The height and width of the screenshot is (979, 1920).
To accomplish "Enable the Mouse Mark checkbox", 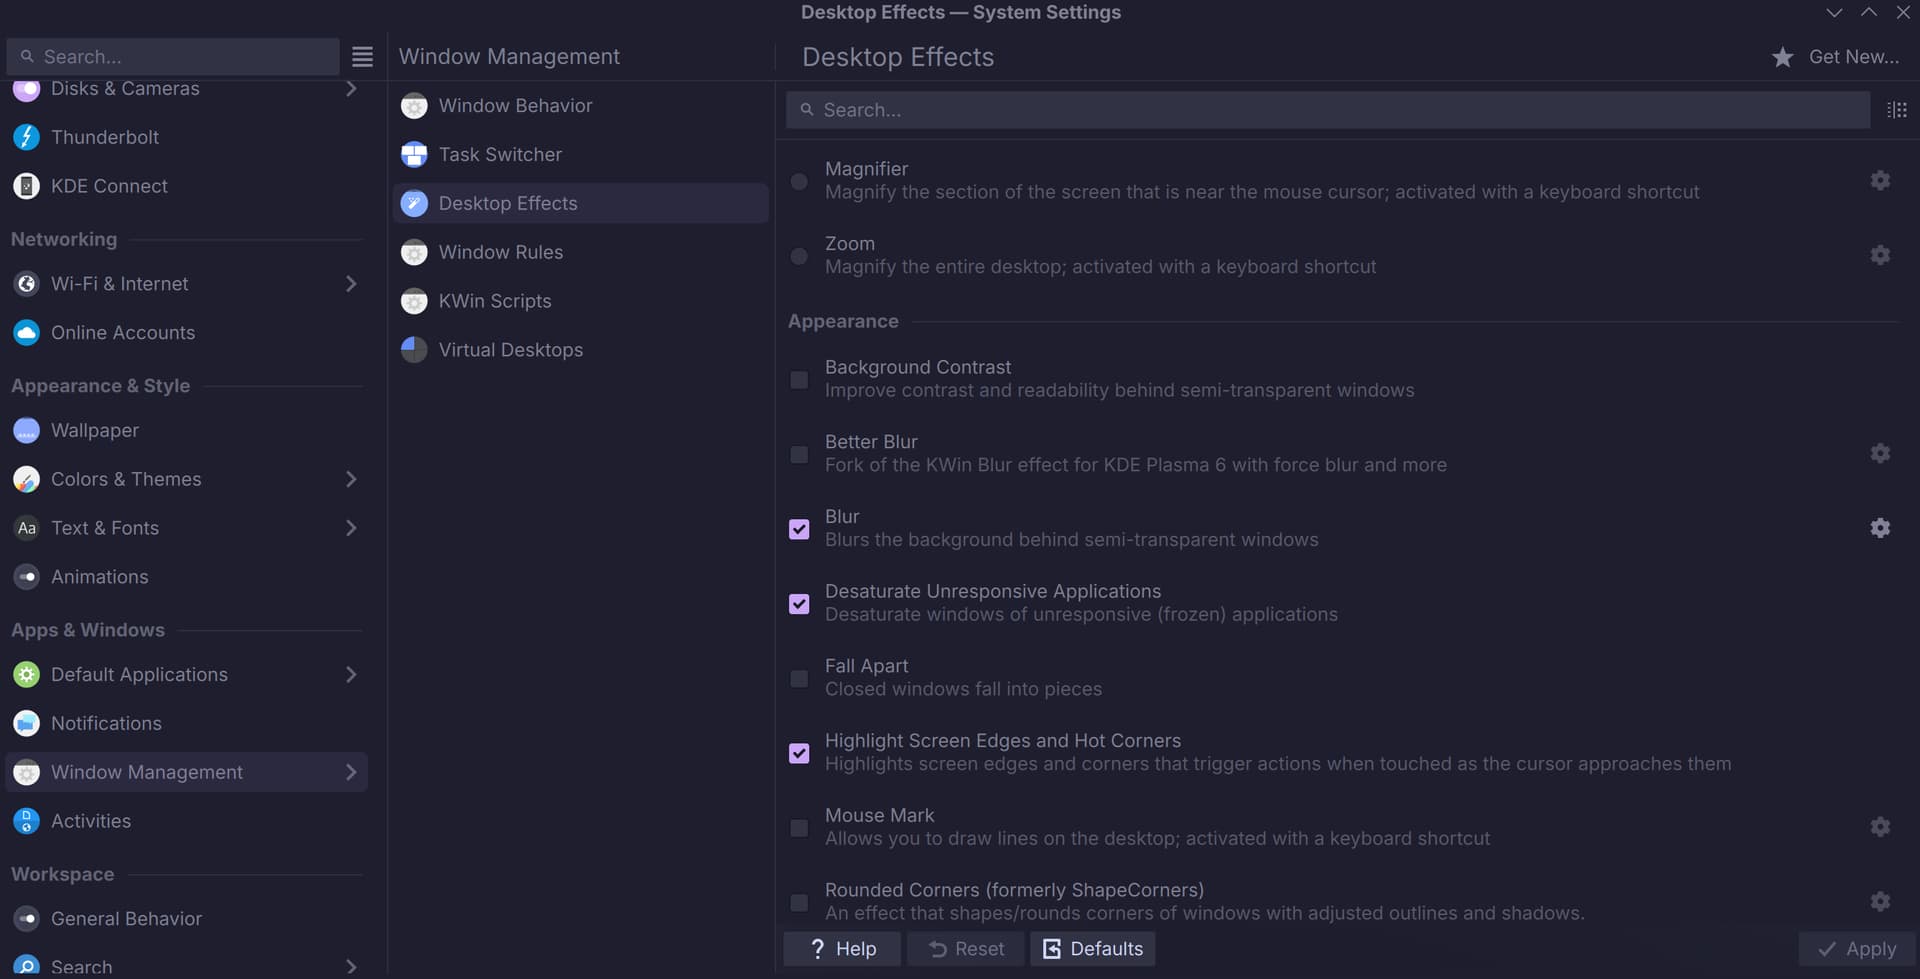I will pos(799,828).
